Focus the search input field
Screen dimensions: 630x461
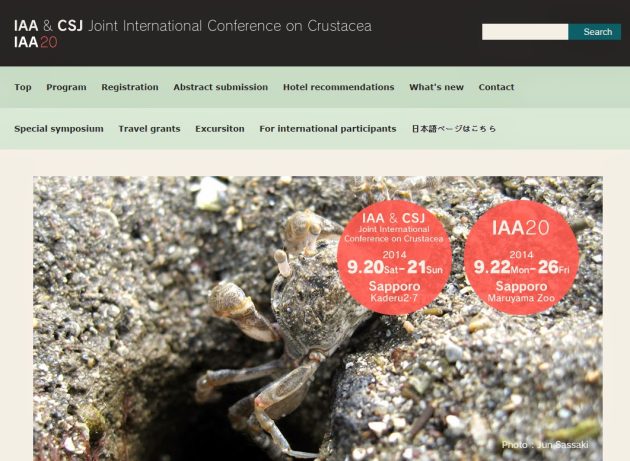(525, 32)
